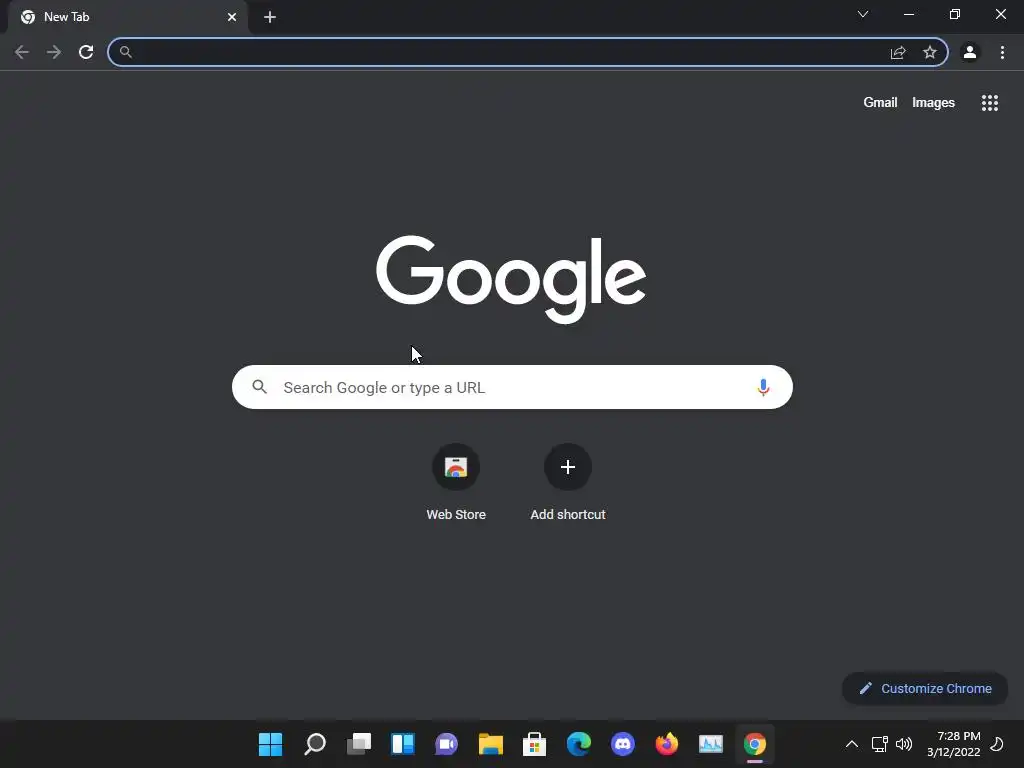Image resolution: width=1024 pixels, height=768 pixels.
Task: Bookmark this tab with the star icon
Action: click(x=930, y=52)
